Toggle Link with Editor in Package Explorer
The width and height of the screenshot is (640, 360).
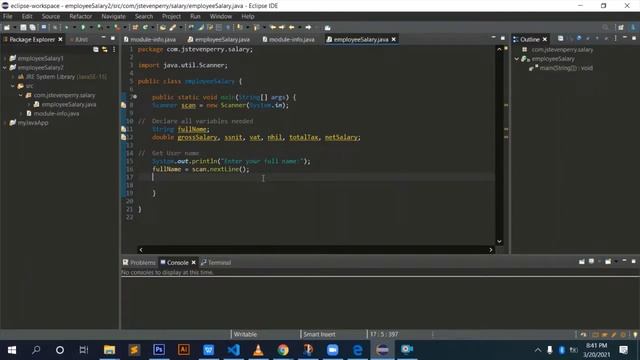(x=105, y=49)
